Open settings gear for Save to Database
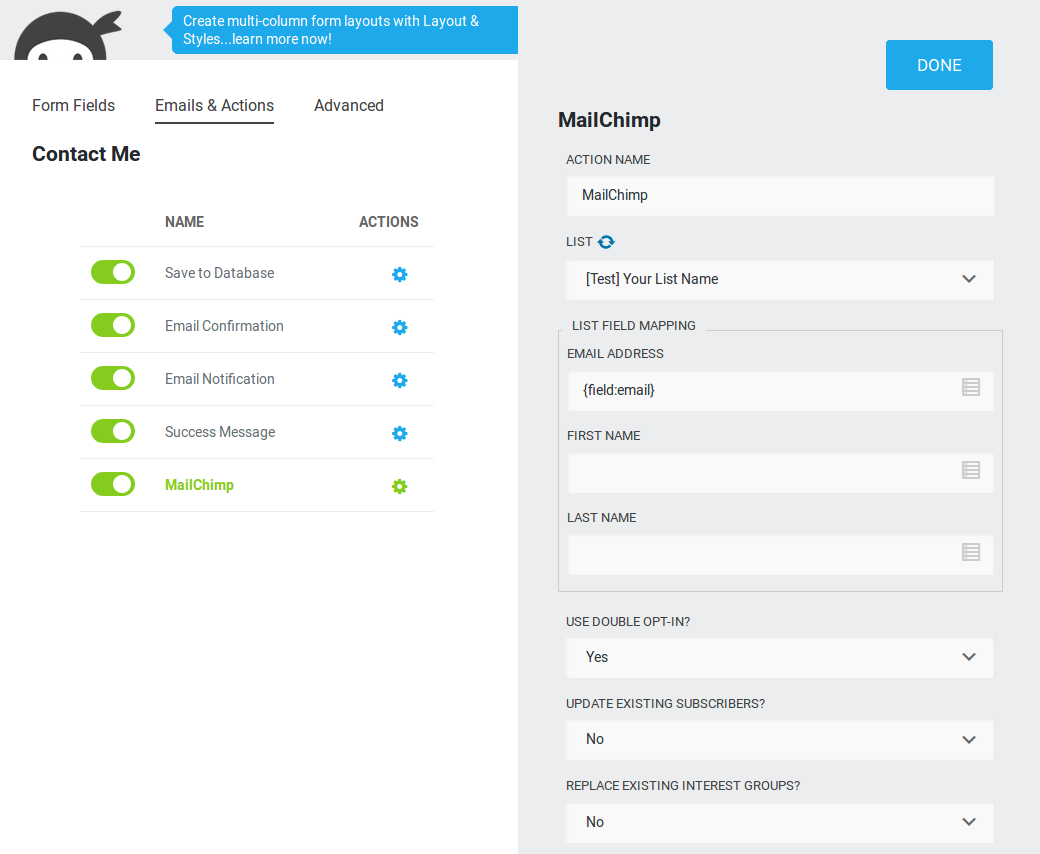Viewport: 1040px width, 854px height. point(399,274)
